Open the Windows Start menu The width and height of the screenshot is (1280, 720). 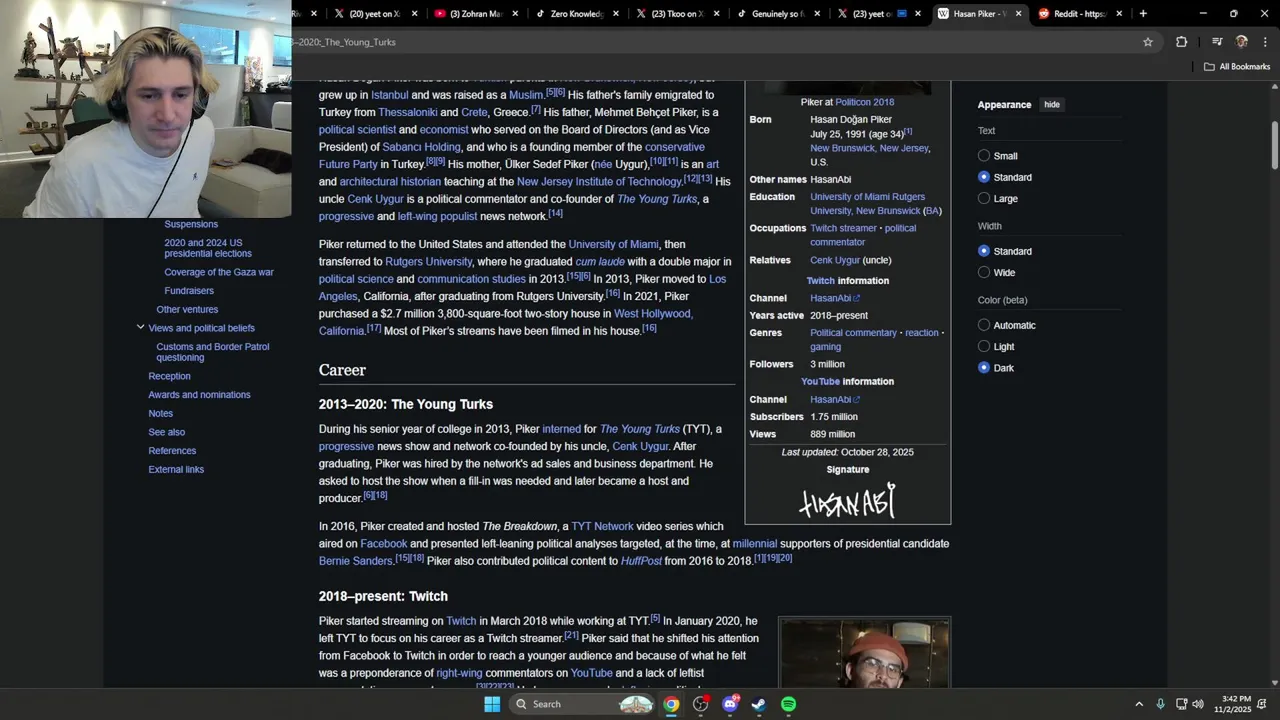(x=492, y=704)
